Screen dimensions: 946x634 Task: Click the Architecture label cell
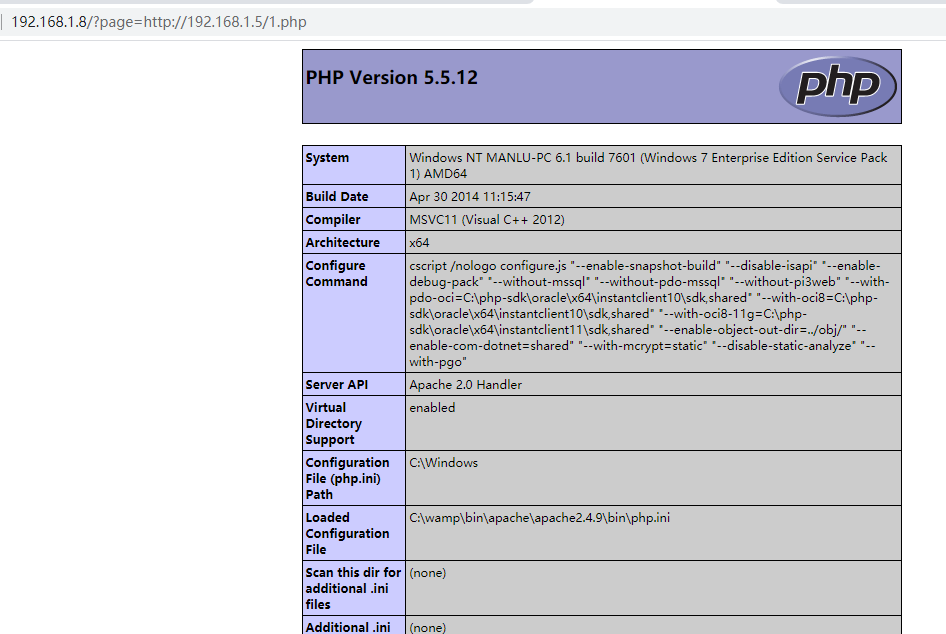point(354,243)
